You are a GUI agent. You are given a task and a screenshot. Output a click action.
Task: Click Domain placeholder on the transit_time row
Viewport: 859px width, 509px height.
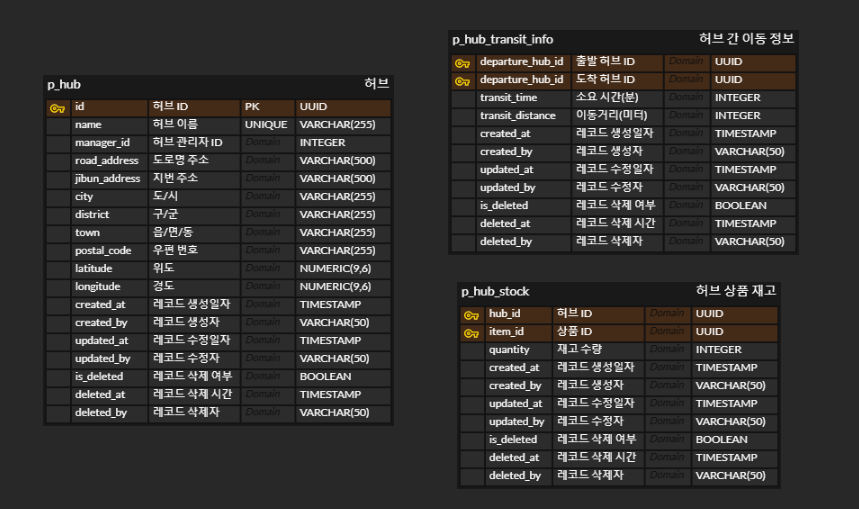coord(686,98)
